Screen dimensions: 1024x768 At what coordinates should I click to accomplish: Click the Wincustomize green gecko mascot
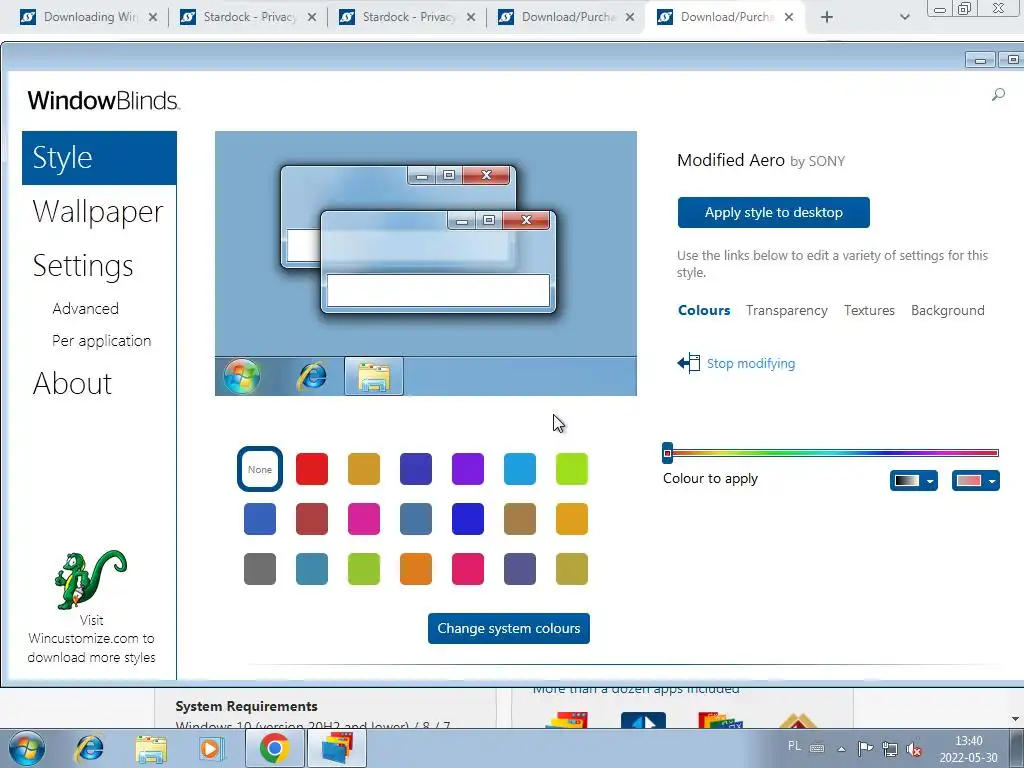(x=90, y=579)
